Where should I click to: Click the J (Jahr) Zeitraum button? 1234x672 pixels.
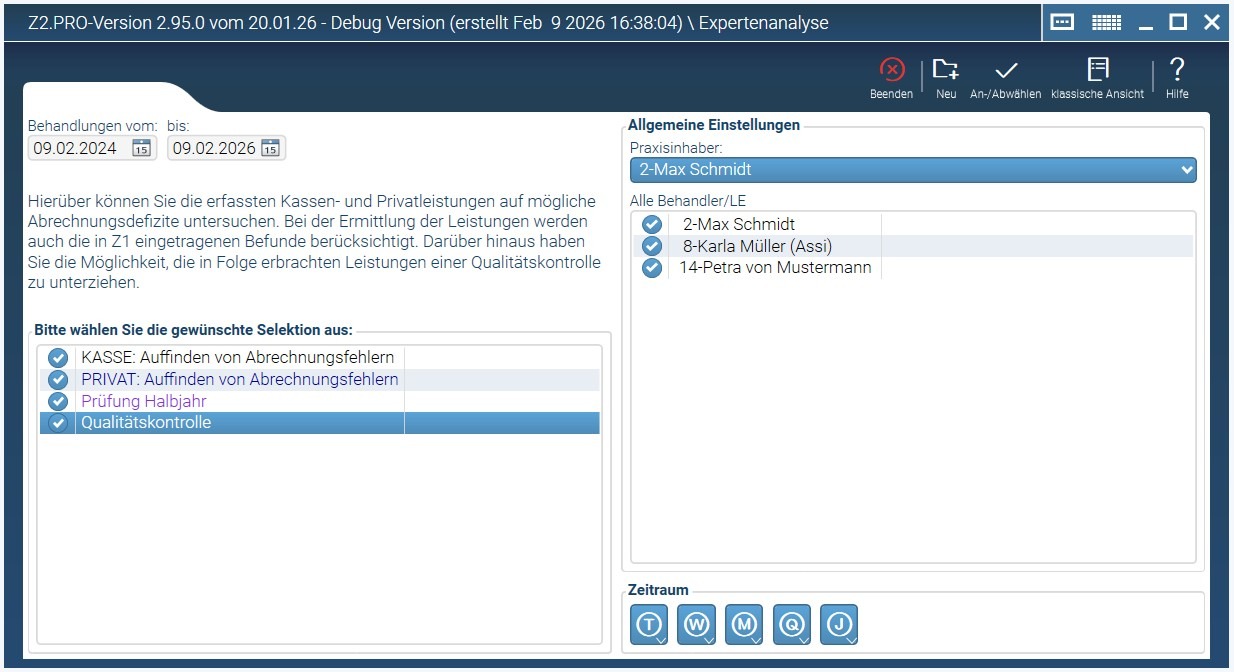(839, 625)
